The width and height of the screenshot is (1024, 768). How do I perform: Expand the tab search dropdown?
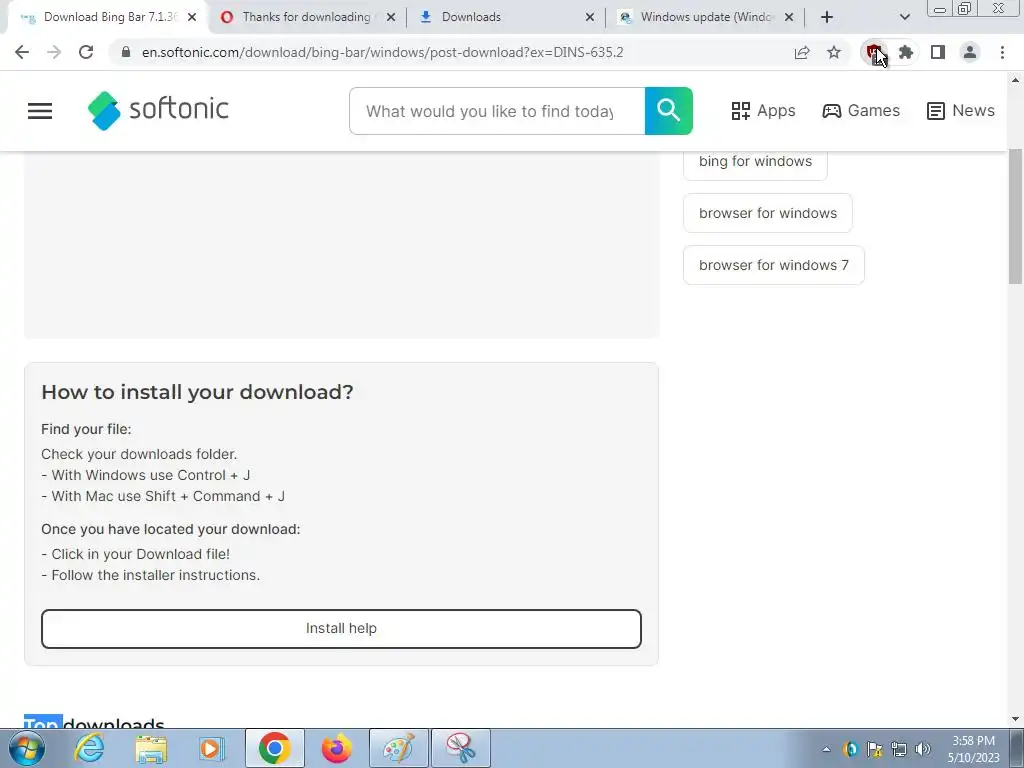904,17
